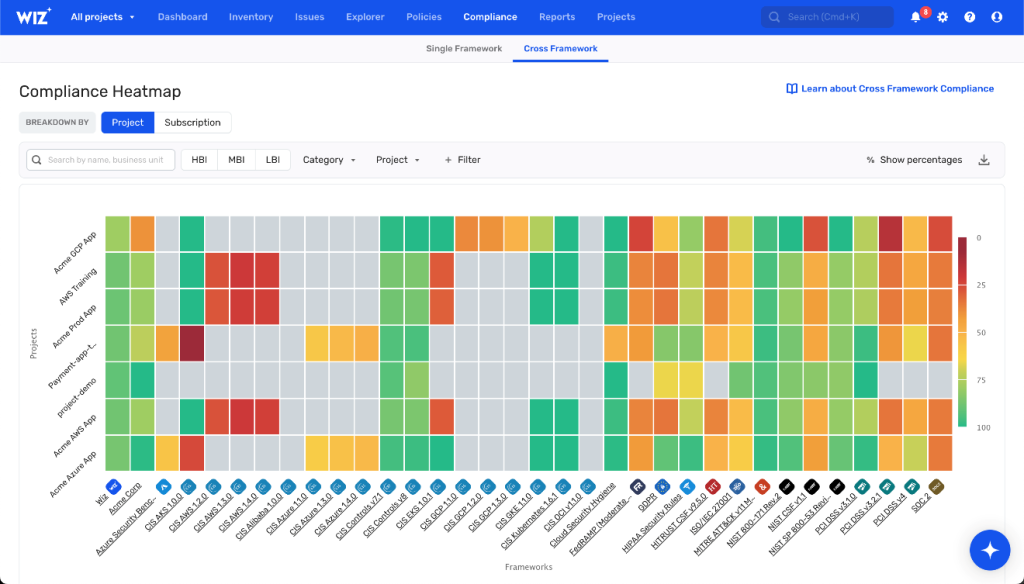
Task: Click the NIST CSF v1.1 framework icon
Action: [812, 487]
